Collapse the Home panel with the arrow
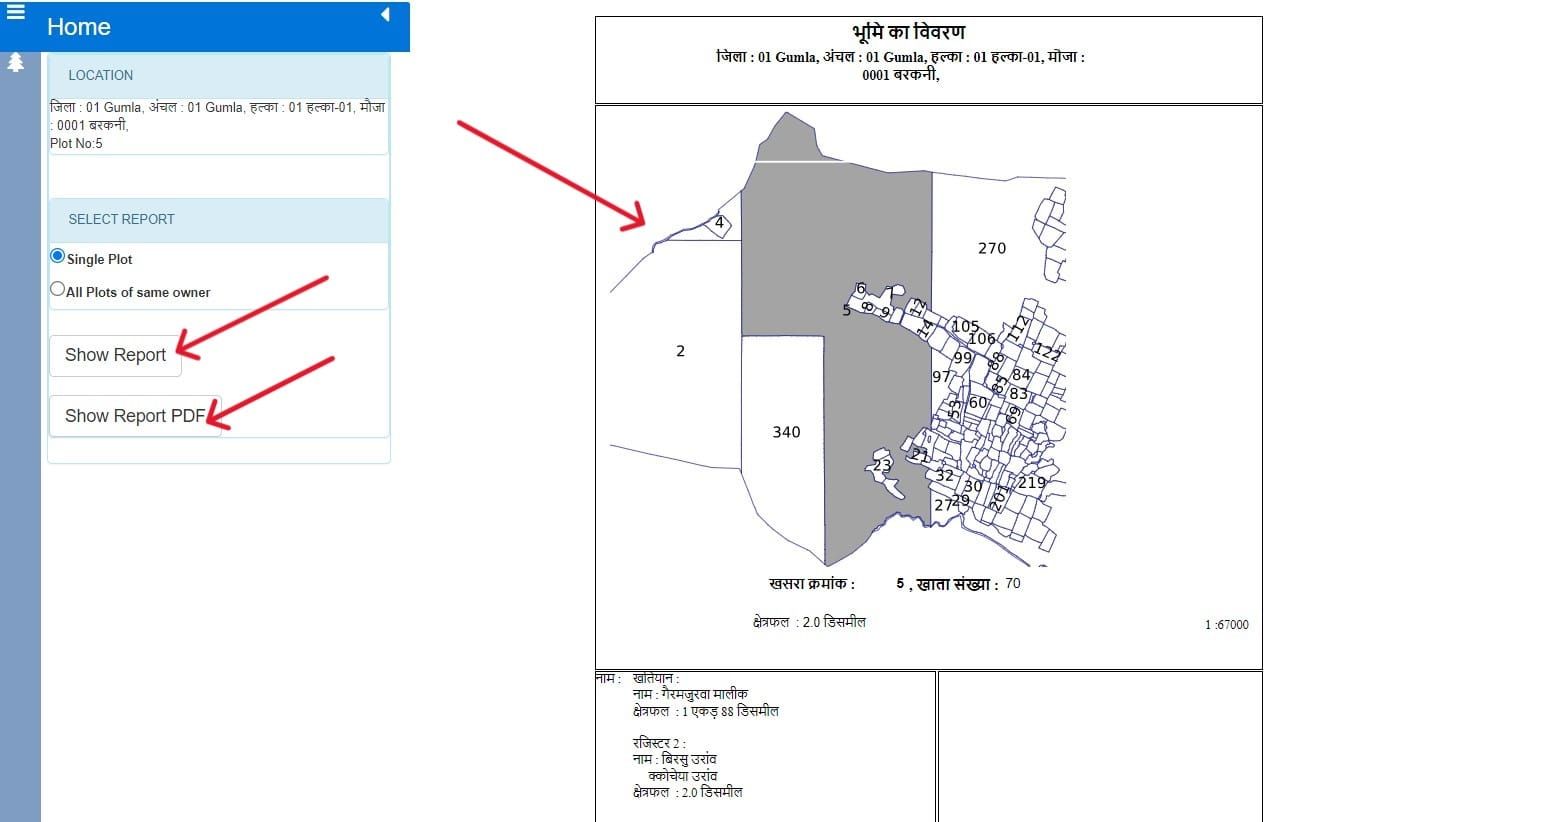 [x=385, y=14]
